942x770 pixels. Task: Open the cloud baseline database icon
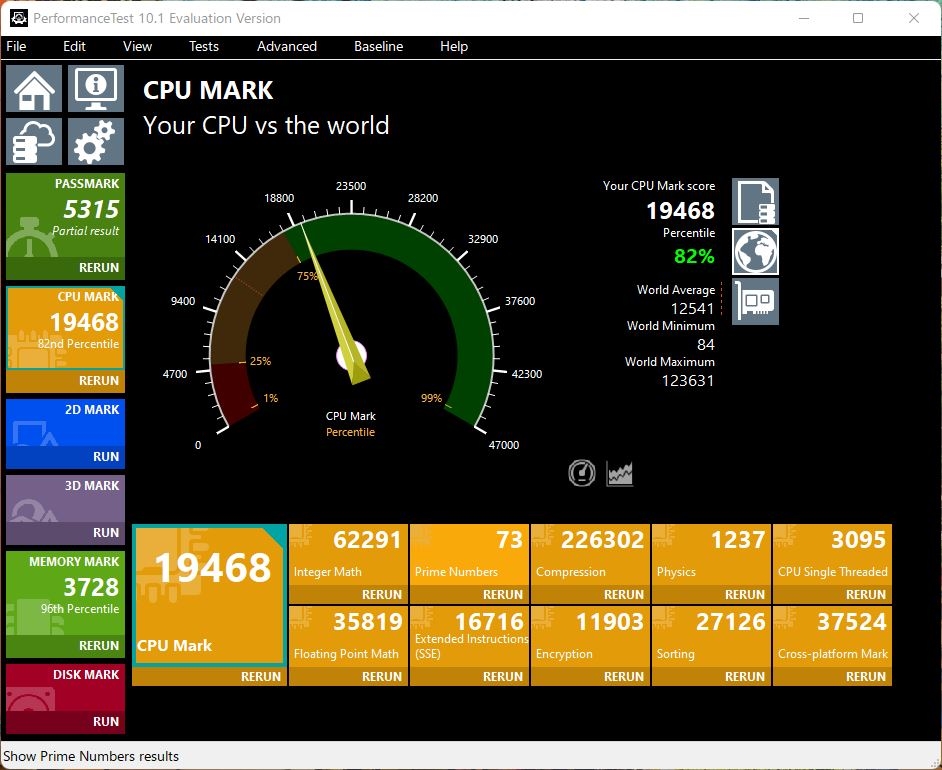click(34, 142)
